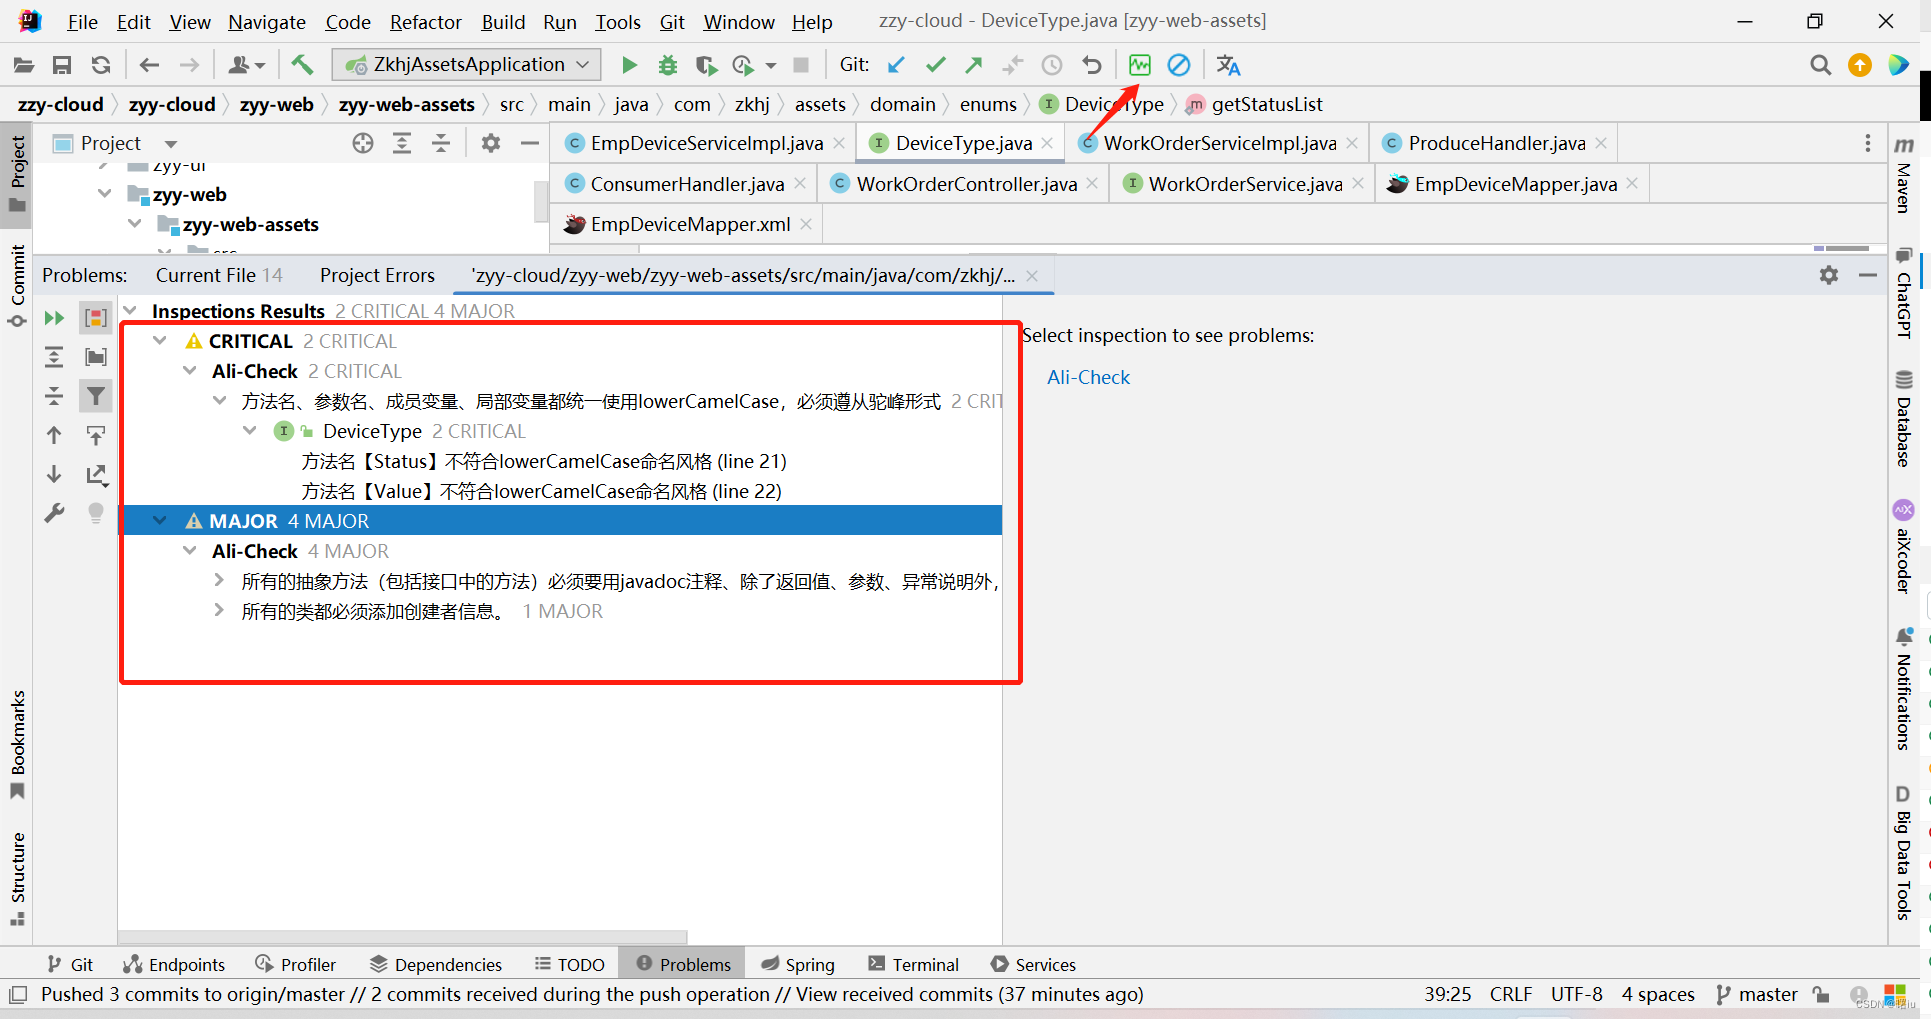Click the build hammer icon
The width and height of the screenshot is (1931, 1019).
(302, 65)
